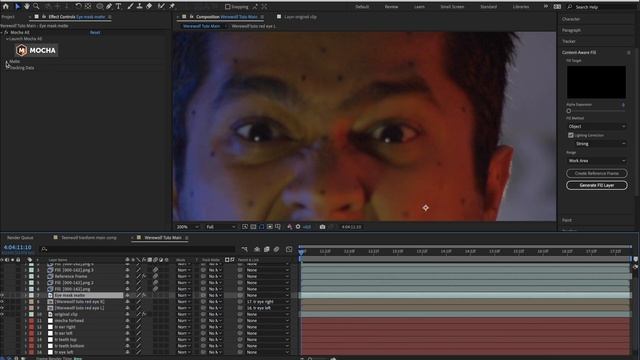Open the Full resolution dropdown
Viewport: 640px width, 360px height.
point(221,227)
